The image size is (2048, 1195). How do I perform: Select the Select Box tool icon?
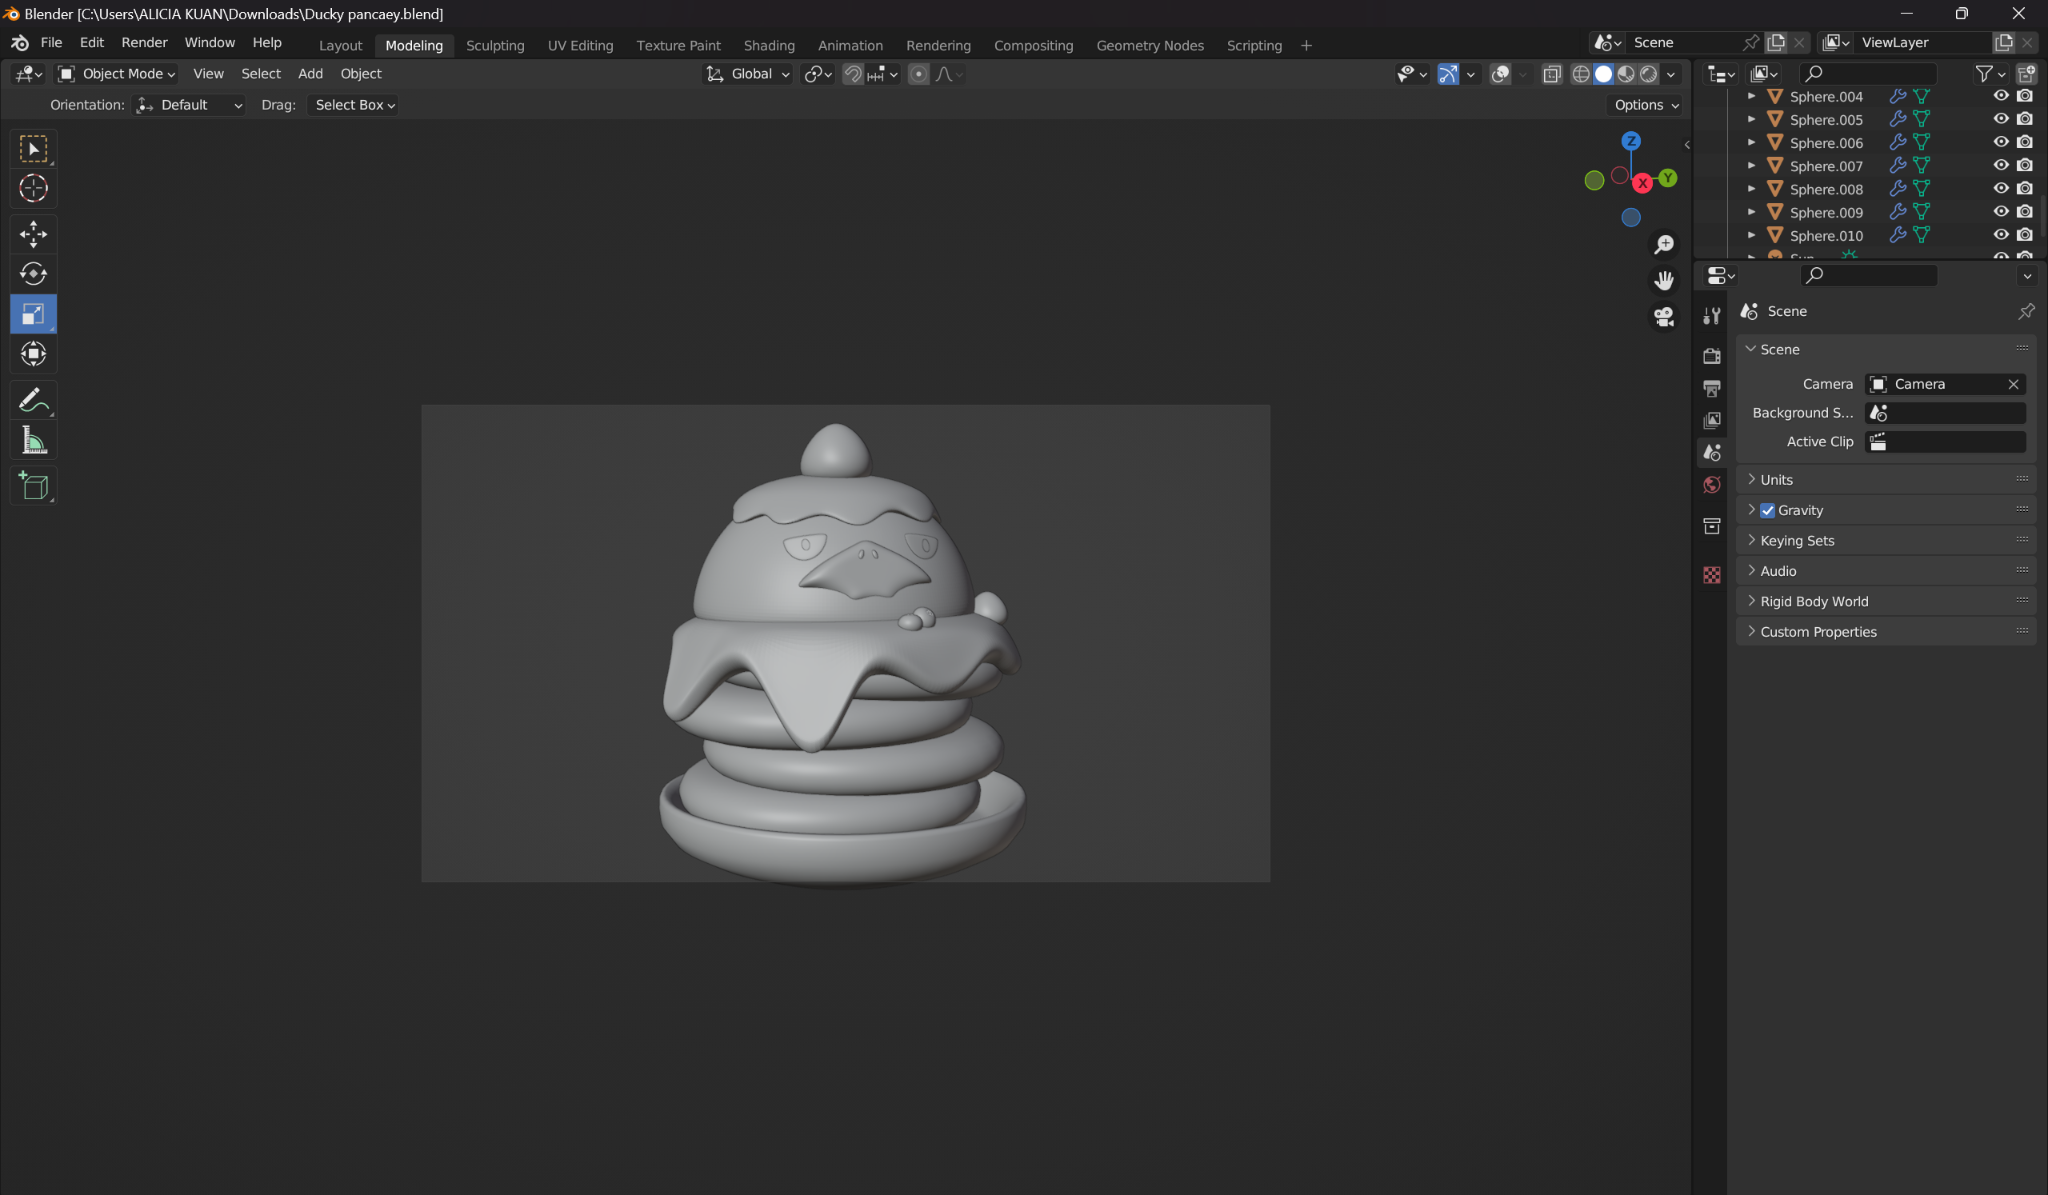(33, 149)
